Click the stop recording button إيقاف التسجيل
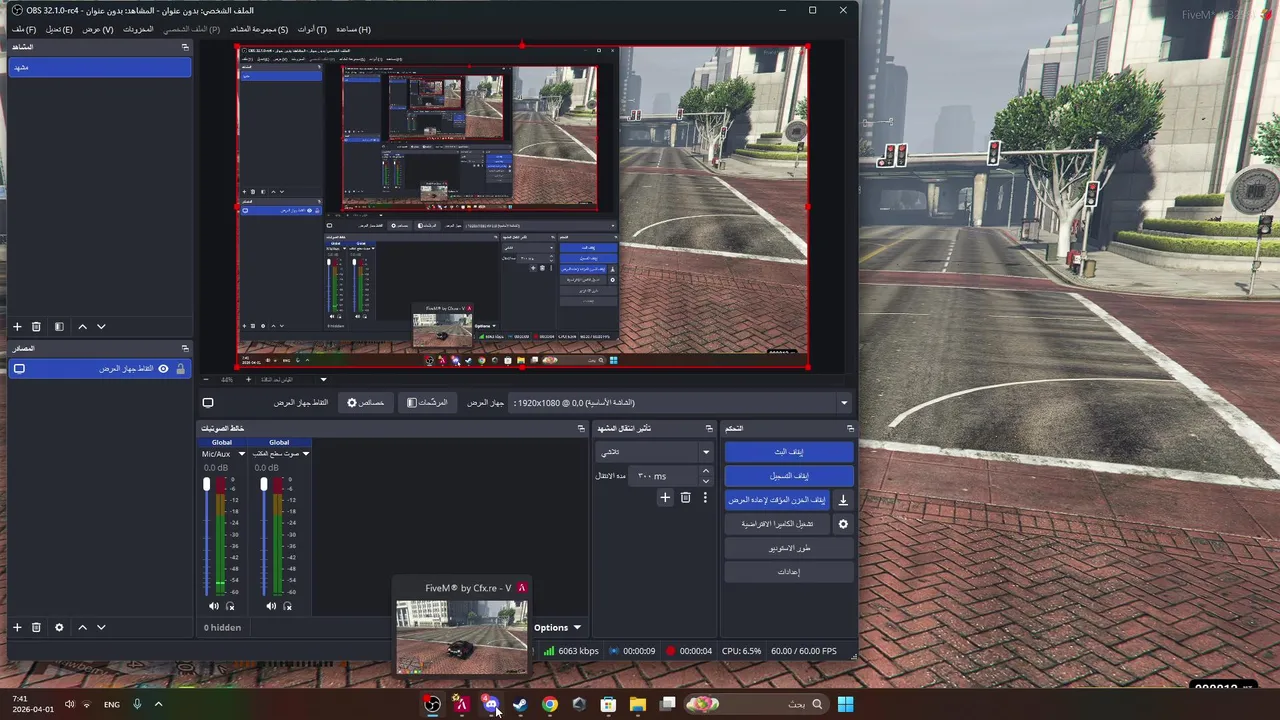 coord(789,476)
